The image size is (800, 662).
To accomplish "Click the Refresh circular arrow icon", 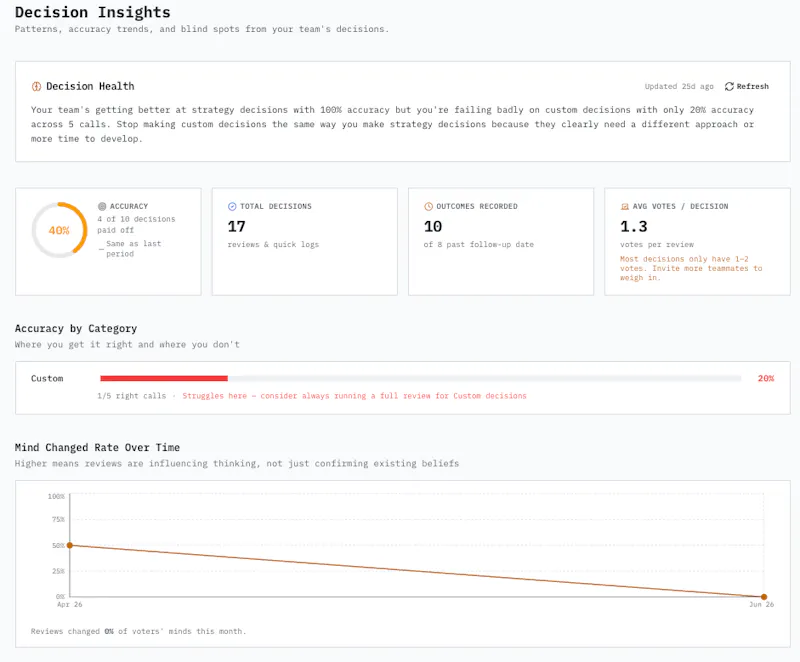I will point(729,86).
